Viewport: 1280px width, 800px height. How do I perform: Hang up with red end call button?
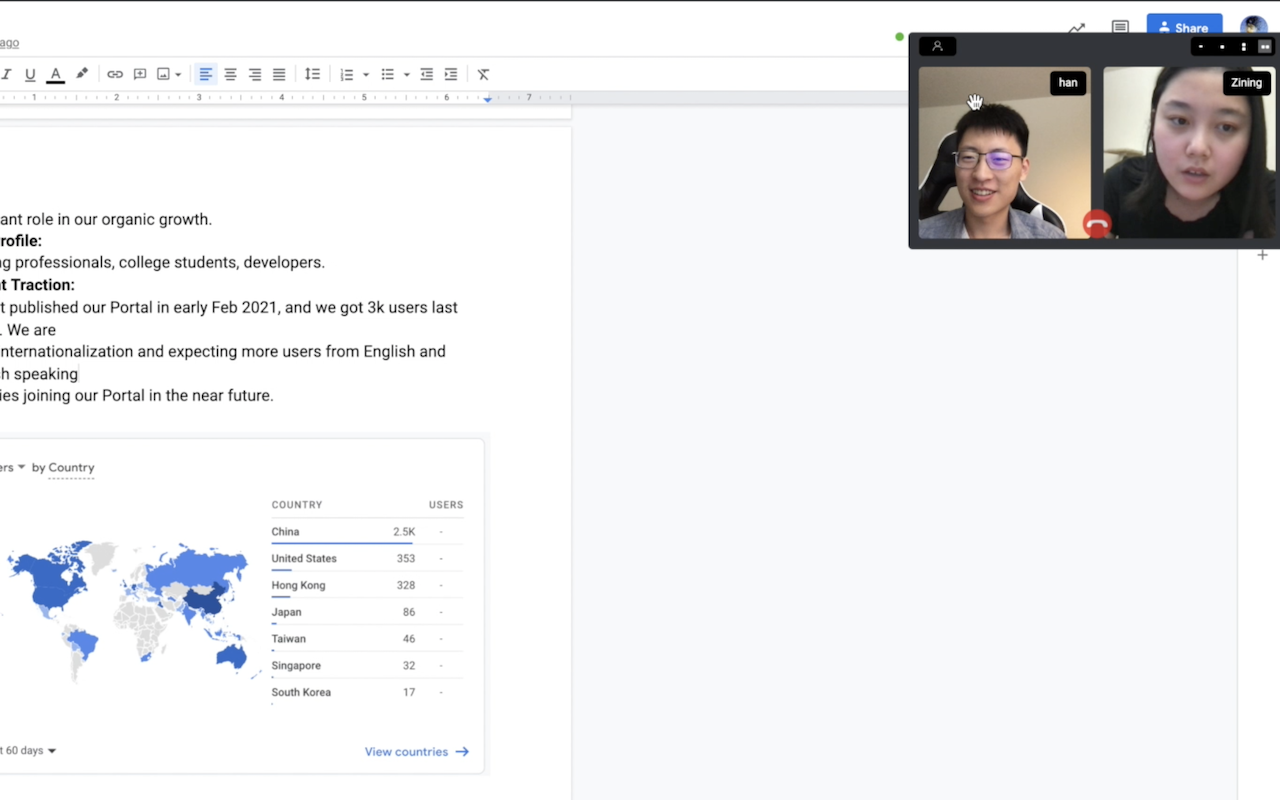1097,224
